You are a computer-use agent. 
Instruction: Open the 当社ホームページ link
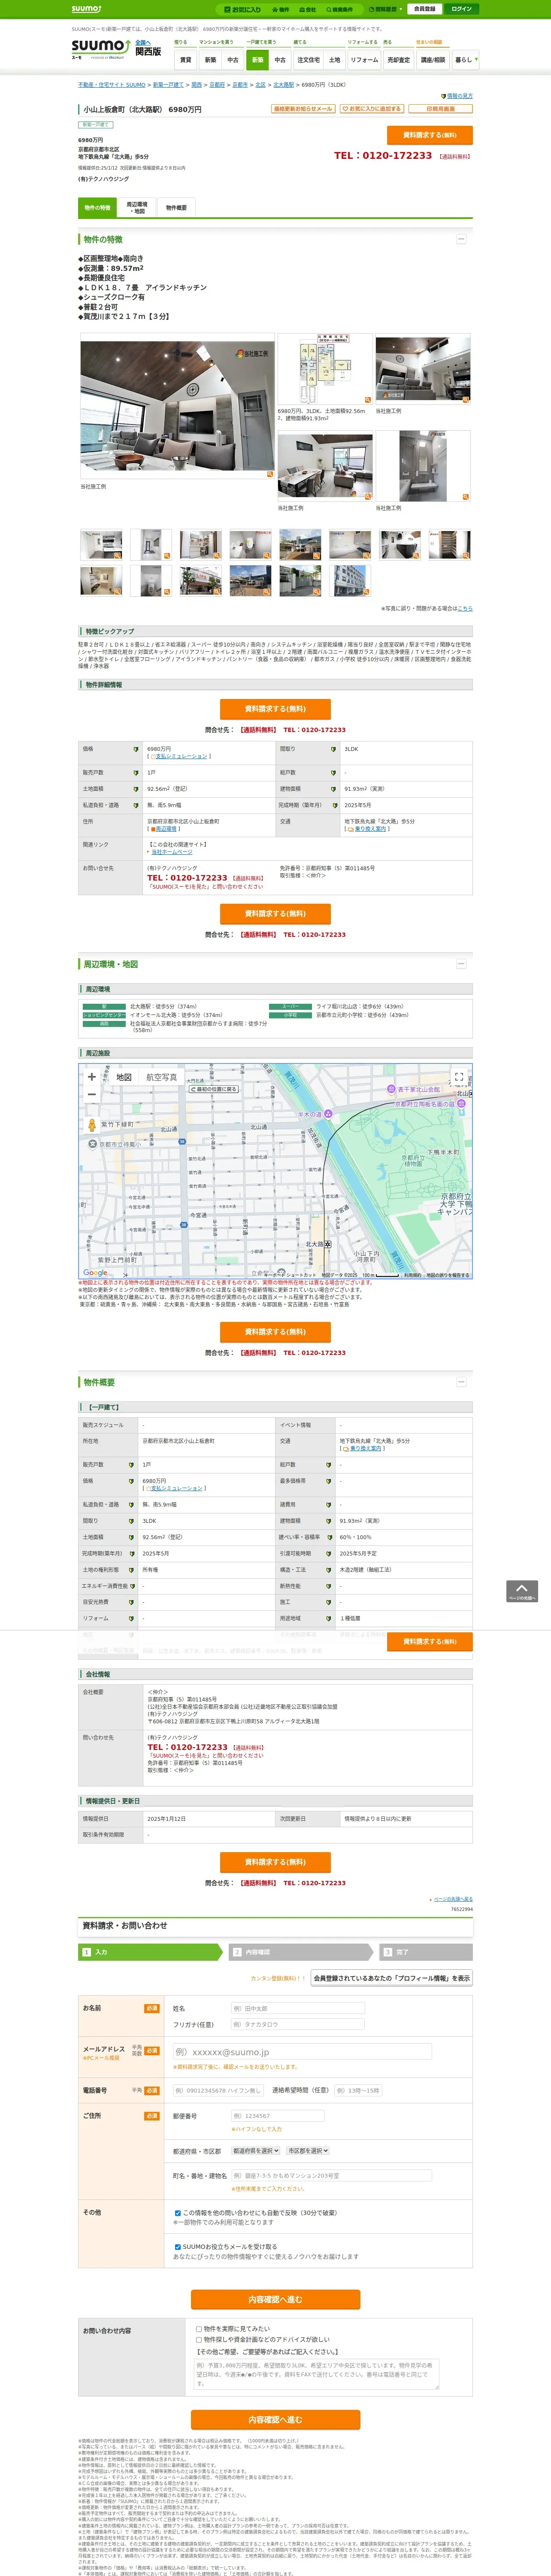pos(172,852)
